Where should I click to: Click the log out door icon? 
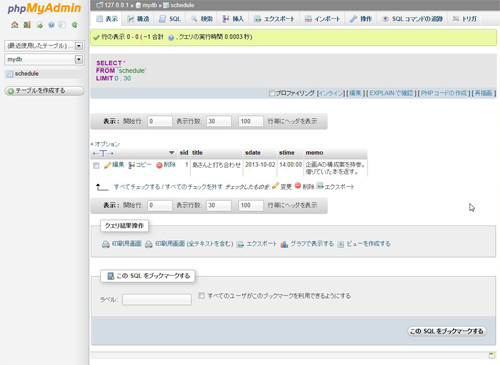[27, 25]
